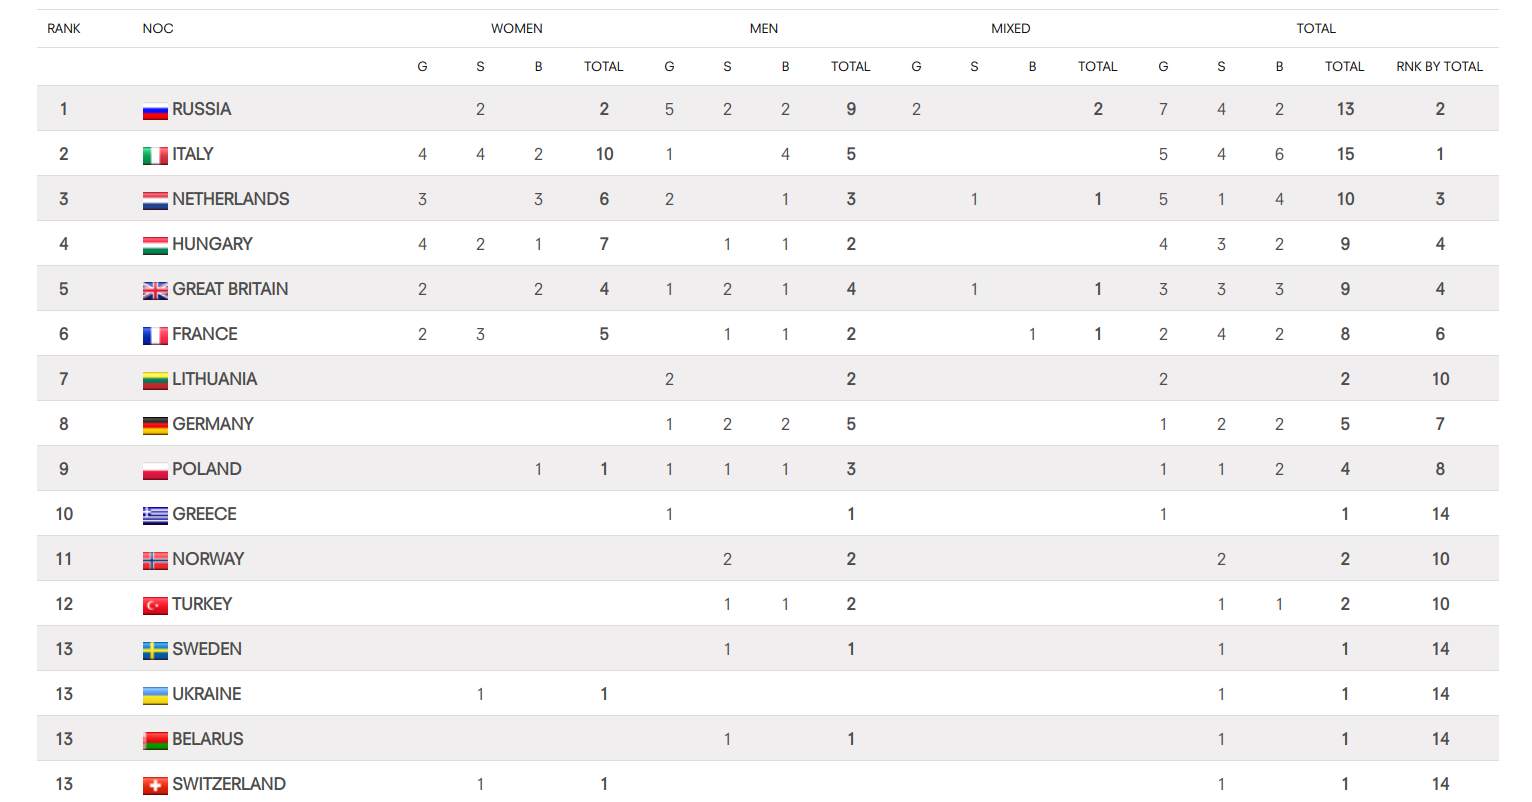
Task: Click the WOMEN group column header
Action: click(x=517, y=29)
